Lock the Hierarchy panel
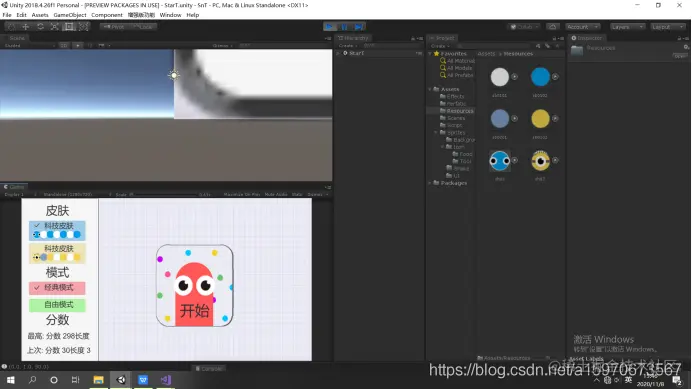This screenshot has height=389, width=692. pyautogui.click(x=413, y=38)
